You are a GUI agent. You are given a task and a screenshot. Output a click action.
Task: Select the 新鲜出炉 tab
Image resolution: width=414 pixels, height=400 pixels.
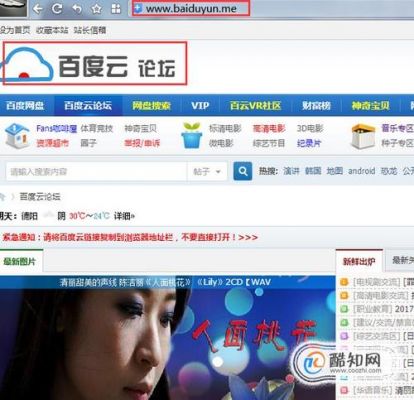(359, 261)
